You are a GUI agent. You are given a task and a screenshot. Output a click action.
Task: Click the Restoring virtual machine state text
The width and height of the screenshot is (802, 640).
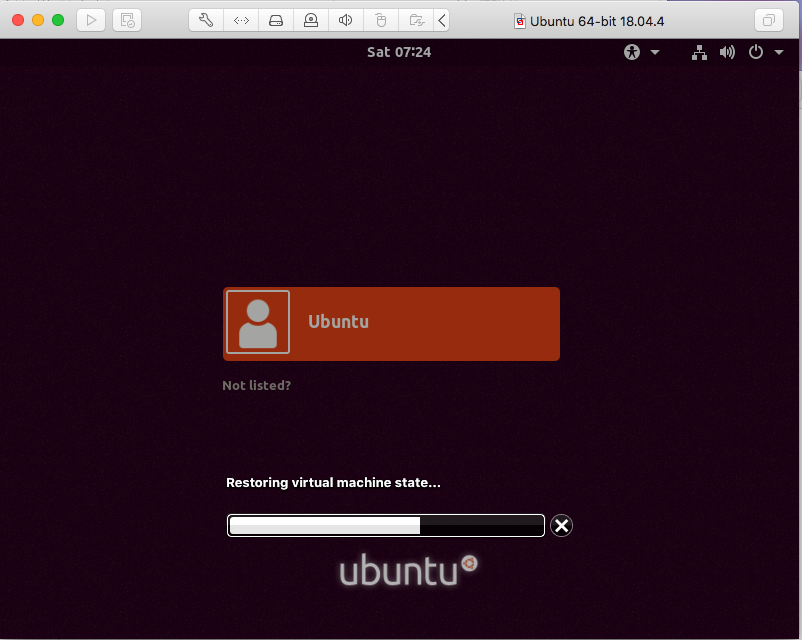tap(333, 483)
